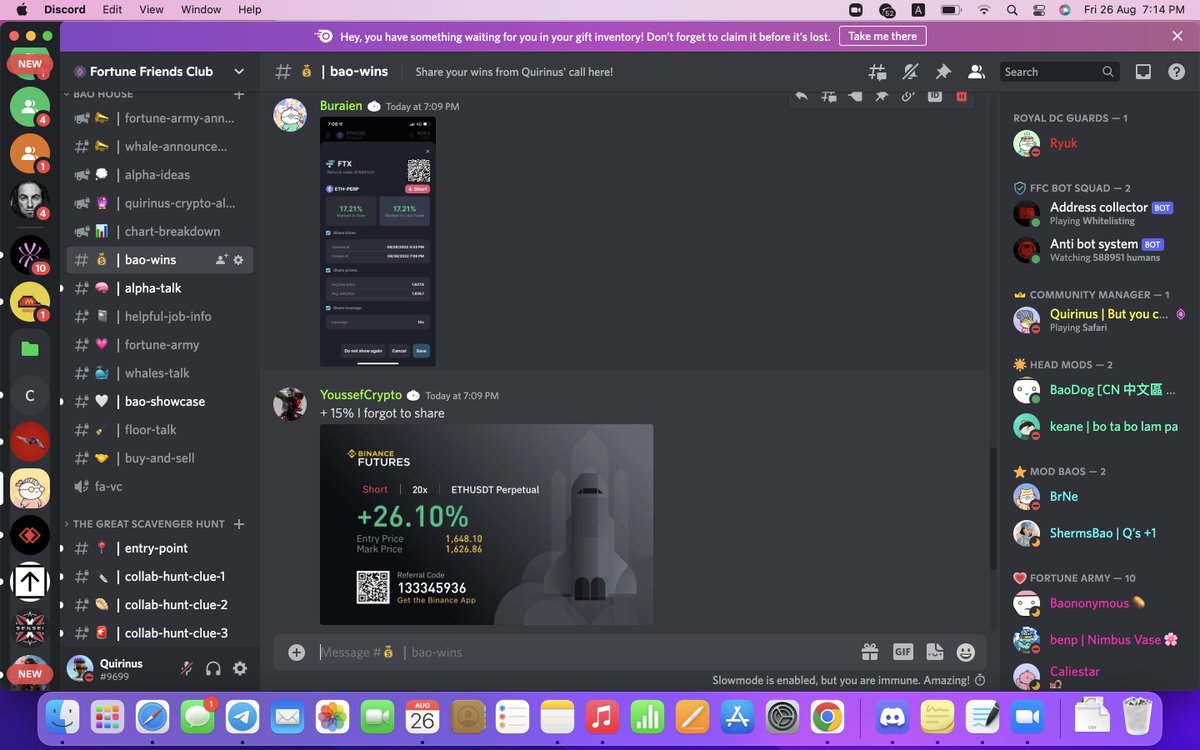Open Spotlight search in menu bar
The width and height of the screenshot is (1200, 750).
click(1012, 10)
